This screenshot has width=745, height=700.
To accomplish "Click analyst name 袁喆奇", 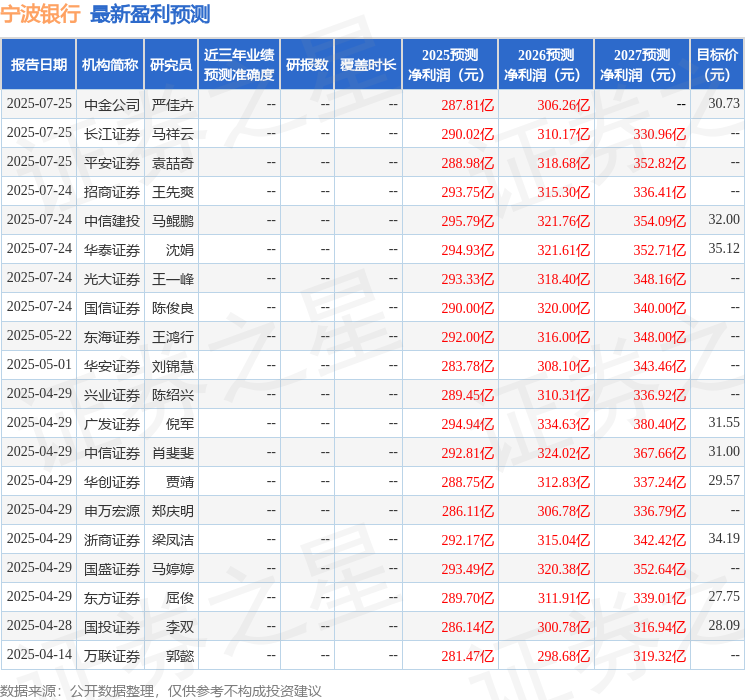I will click(172, 163).
